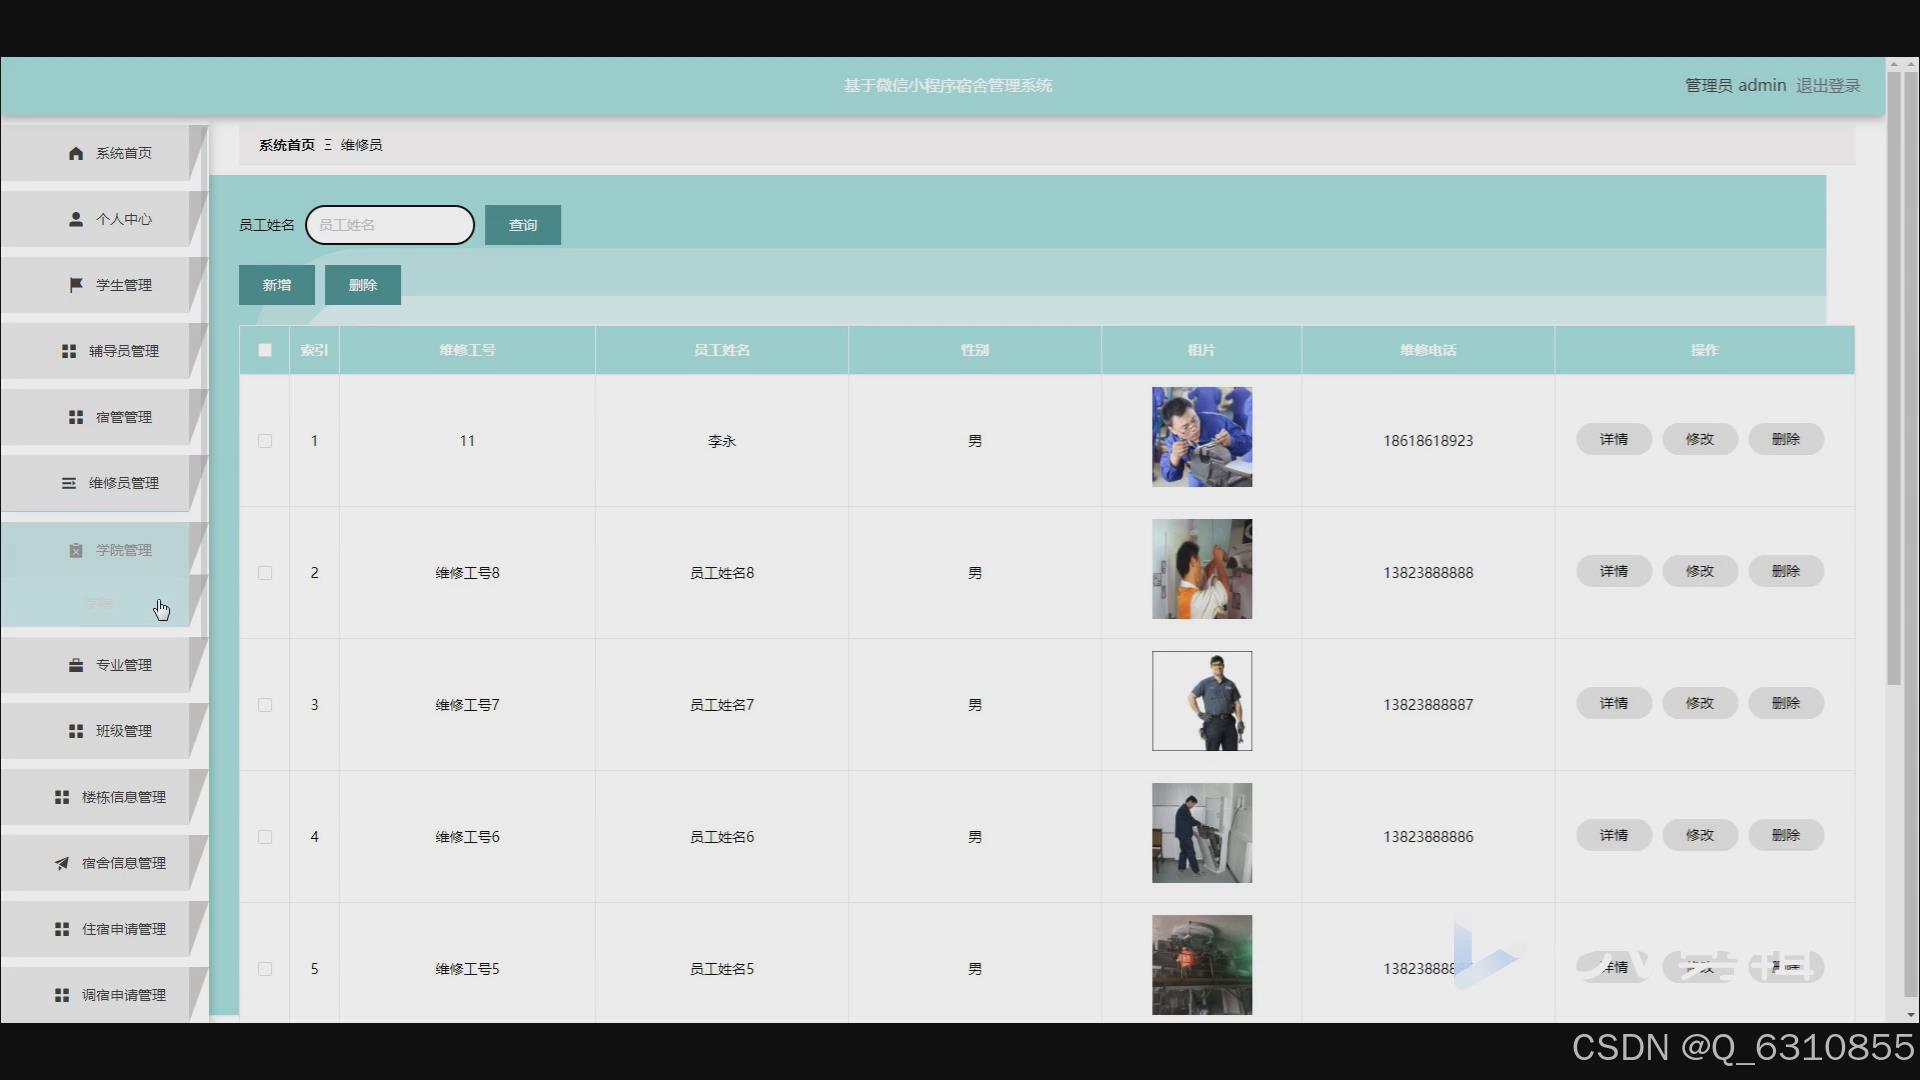Screen dimensions: 1920x1080
Task: Click the person icon for 个人中心
Action: click(76, 219)
